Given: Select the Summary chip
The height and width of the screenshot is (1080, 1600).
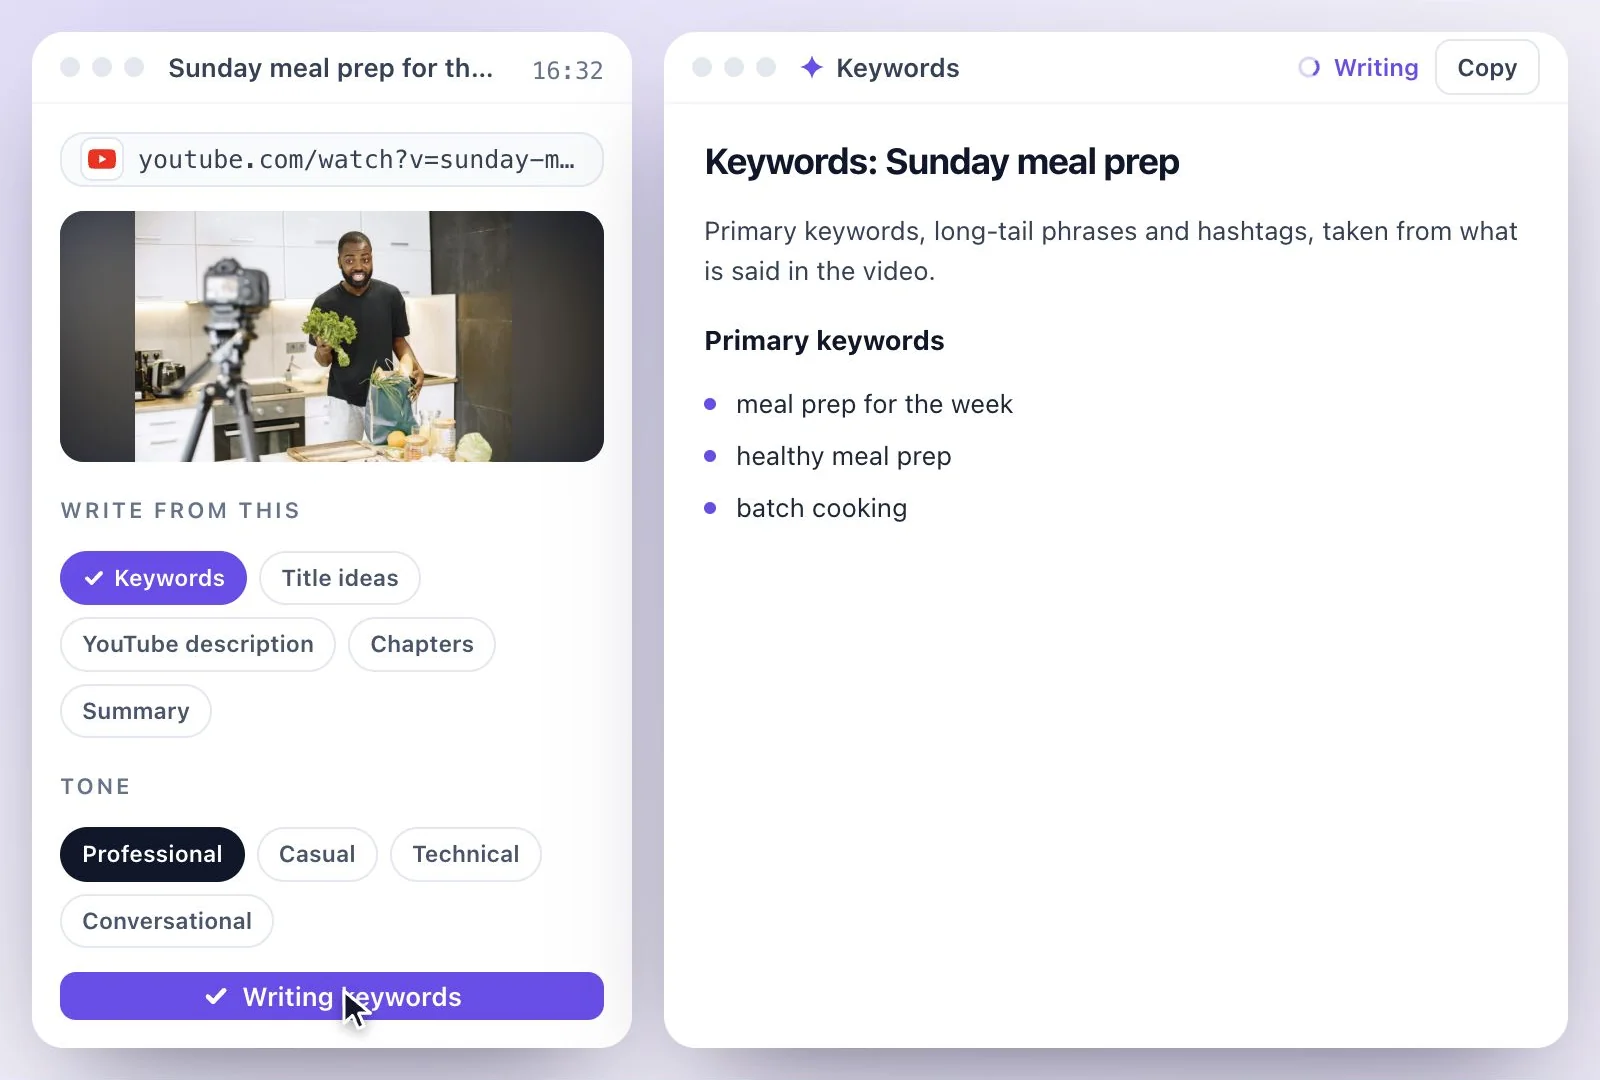Looking at the screenshot, I should (x=136, y=711).
